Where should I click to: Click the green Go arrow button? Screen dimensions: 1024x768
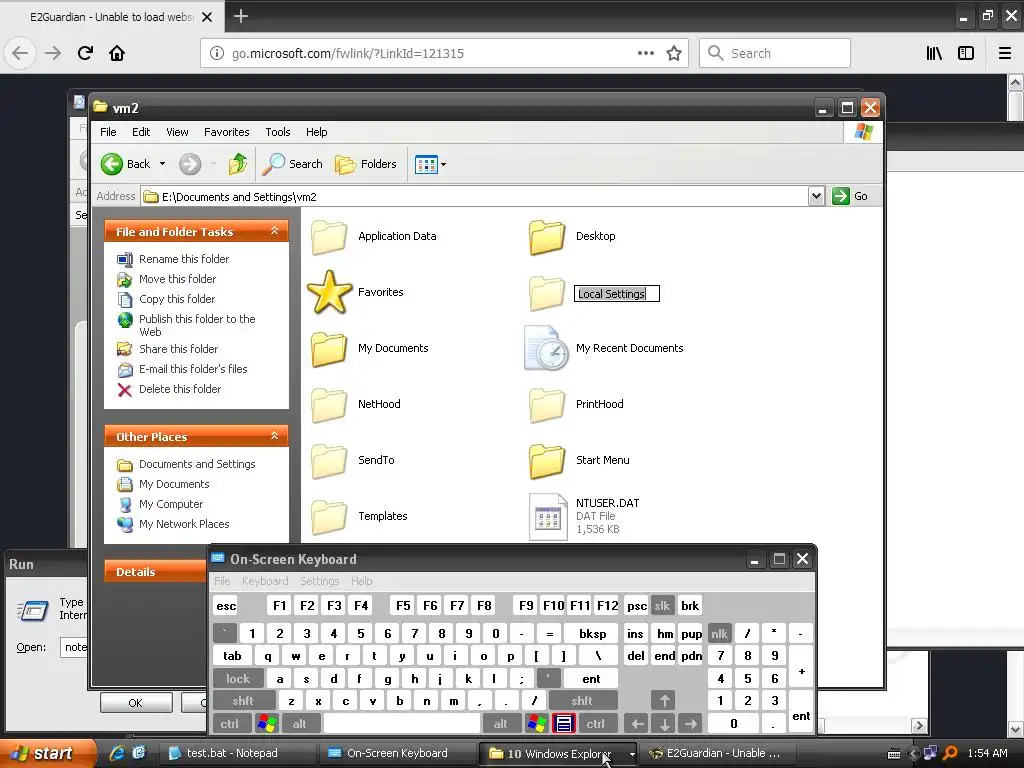click(x=840, y=196)
